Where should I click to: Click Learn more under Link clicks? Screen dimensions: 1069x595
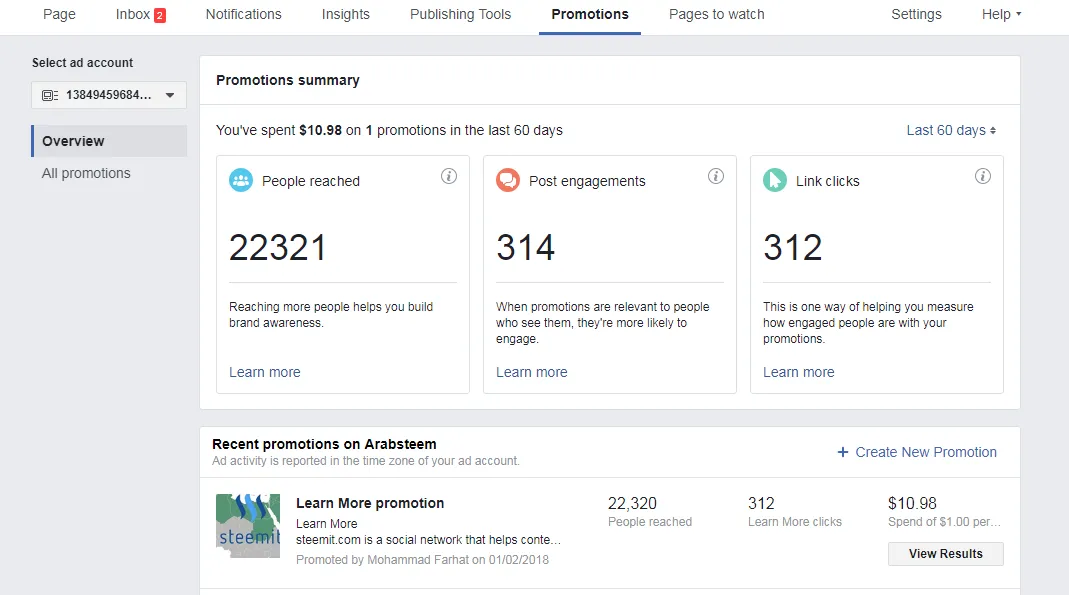(798, 372)
